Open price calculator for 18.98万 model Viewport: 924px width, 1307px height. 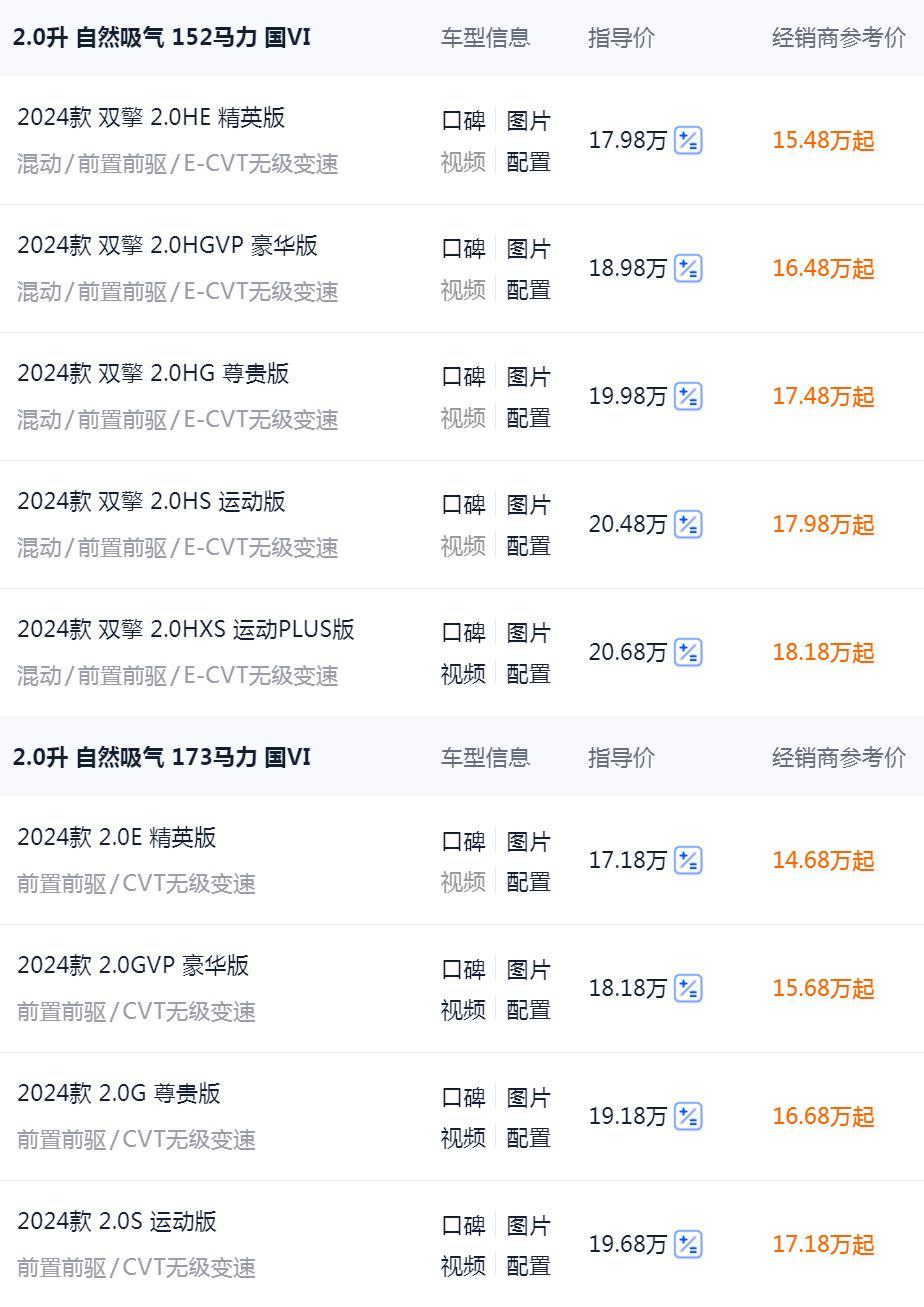click(x=688, y=269)
